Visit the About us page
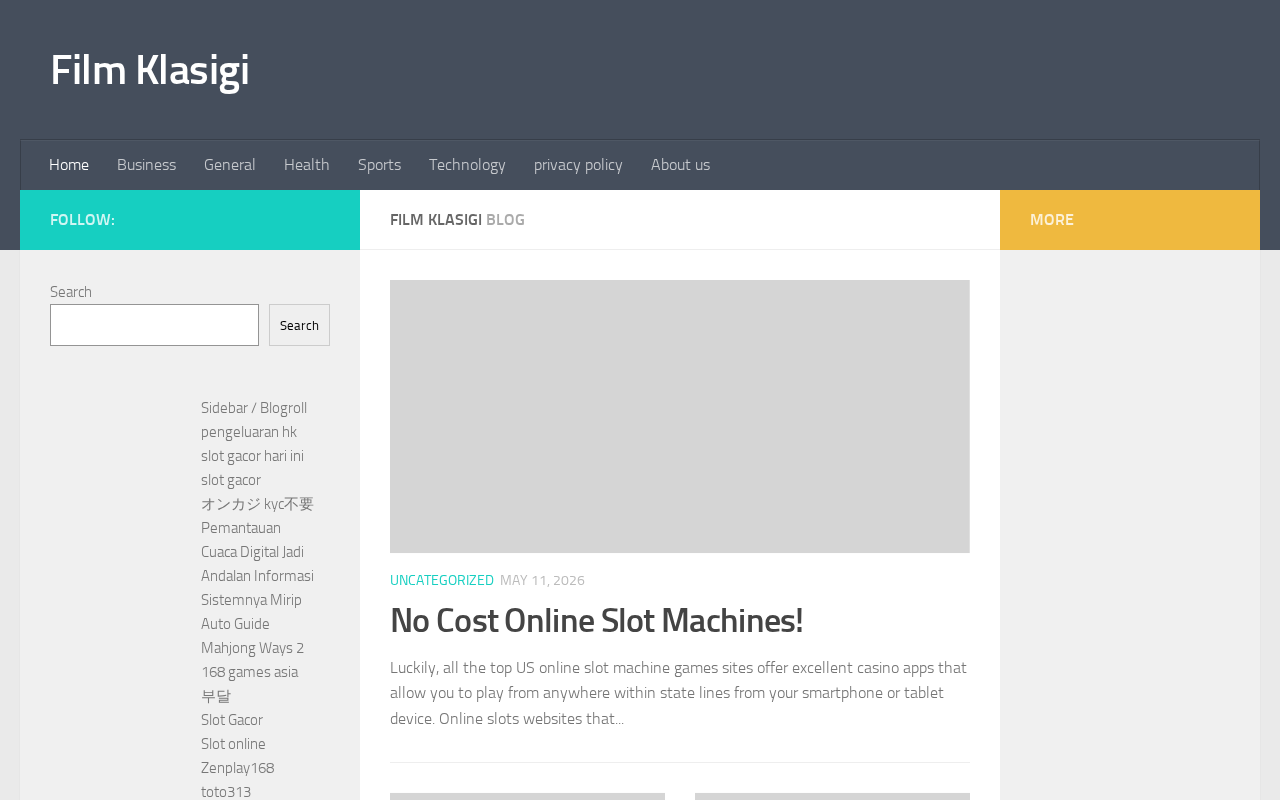The image size is (1280, 800). tap(680, 165)
